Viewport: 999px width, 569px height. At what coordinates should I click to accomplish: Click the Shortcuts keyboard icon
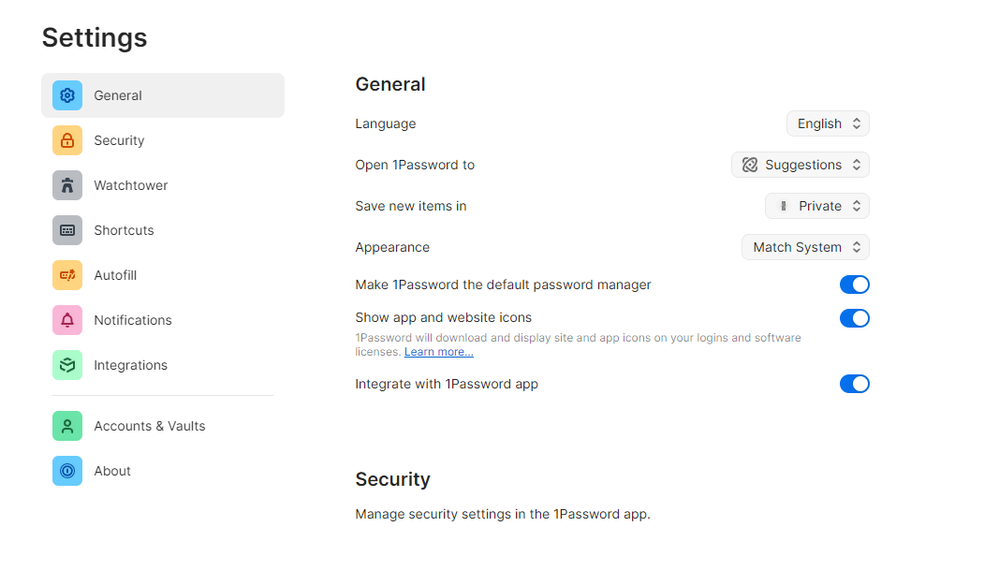point(67,231)
